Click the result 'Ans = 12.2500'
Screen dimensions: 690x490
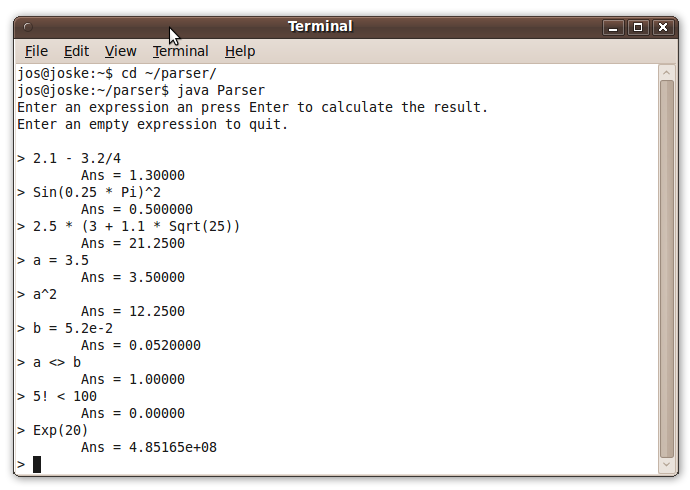pos(133,311)
